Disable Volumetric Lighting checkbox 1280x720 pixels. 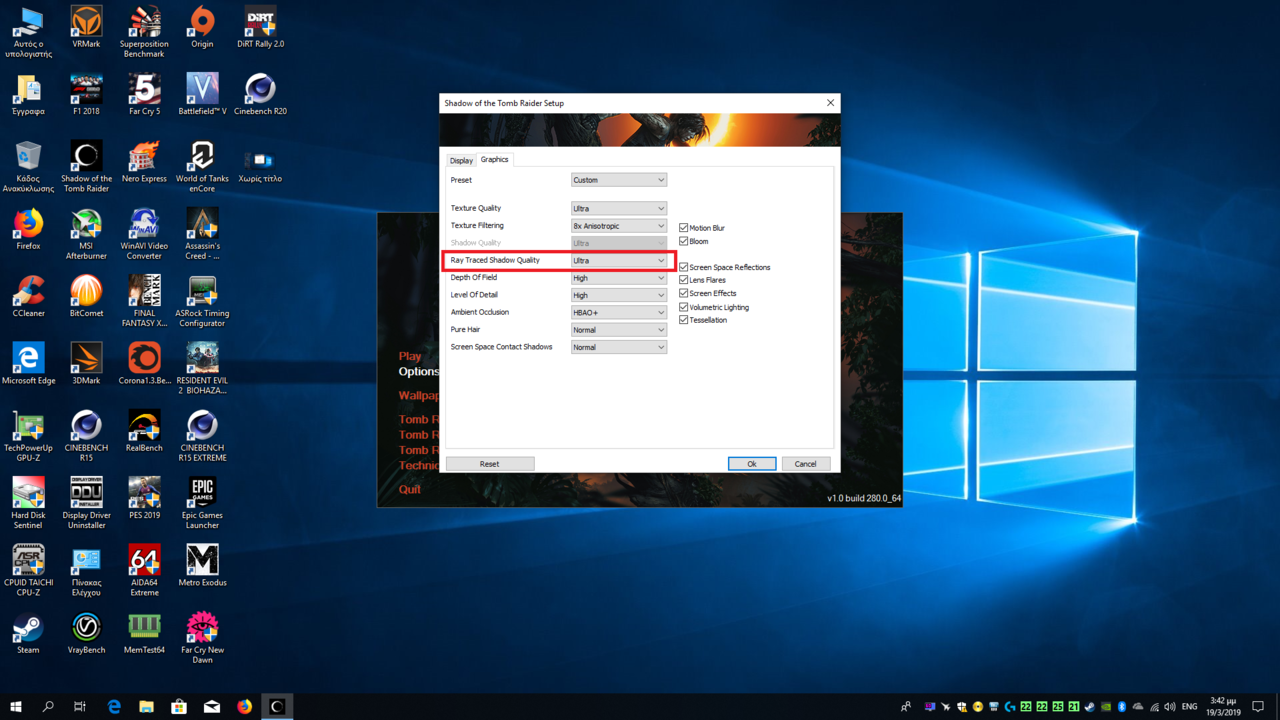(x=684, y=307)
